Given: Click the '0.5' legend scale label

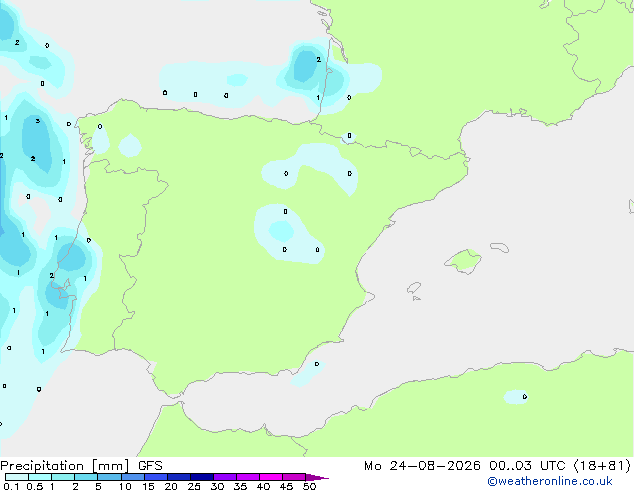Looking at the screenshot, I should click(x=35, y=486).
